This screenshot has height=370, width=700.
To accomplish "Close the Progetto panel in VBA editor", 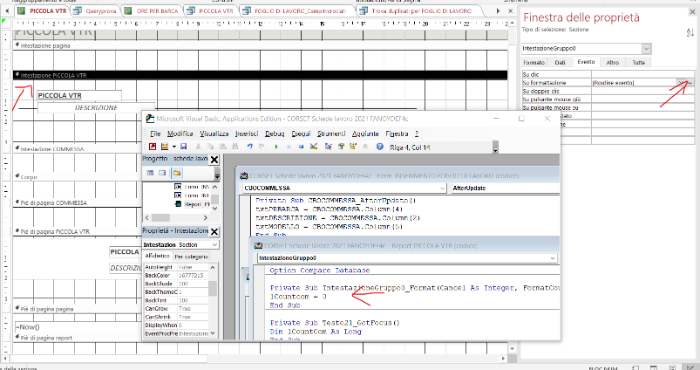I will [214, 159].
